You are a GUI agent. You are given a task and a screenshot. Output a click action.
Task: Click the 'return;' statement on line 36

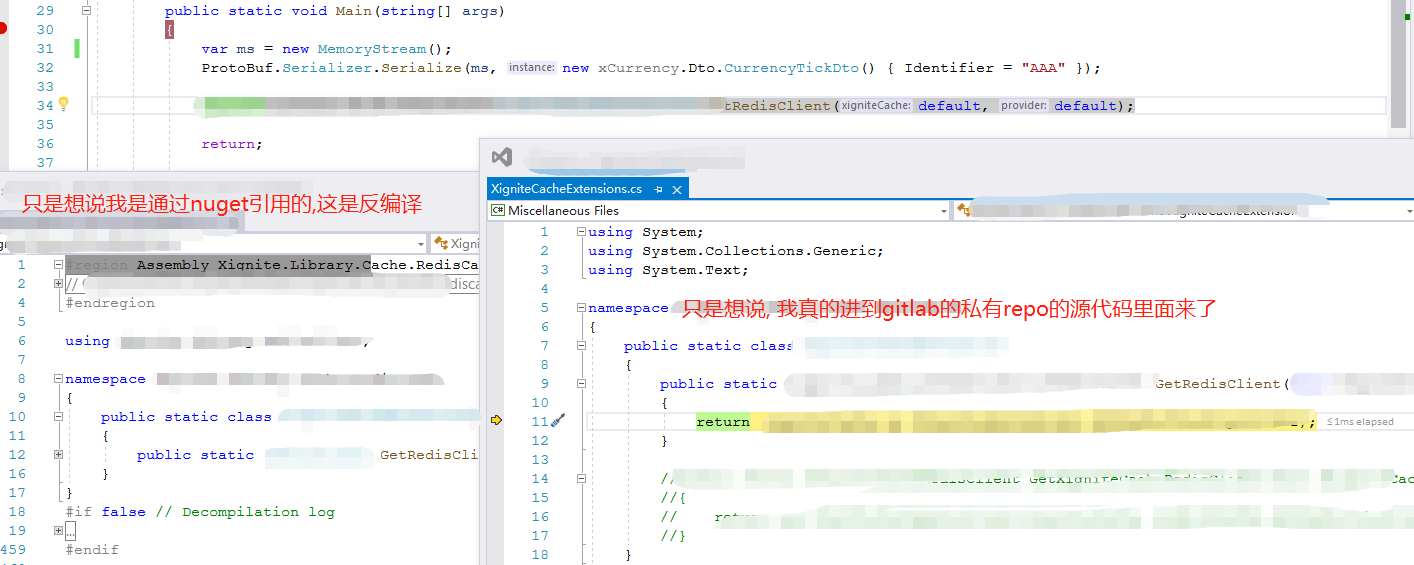[x=232, y=144]
